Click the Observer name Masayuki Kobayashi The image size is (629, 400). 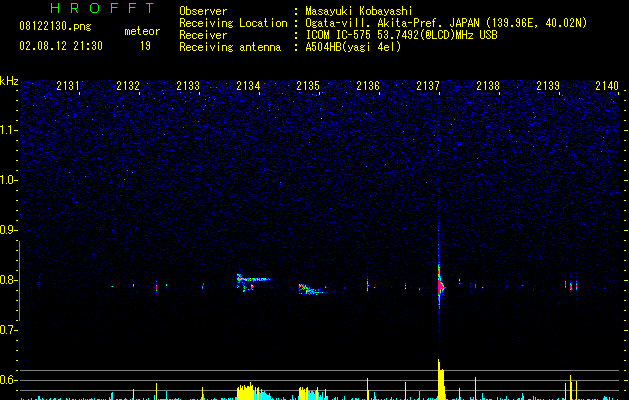(x=359, y=11)
